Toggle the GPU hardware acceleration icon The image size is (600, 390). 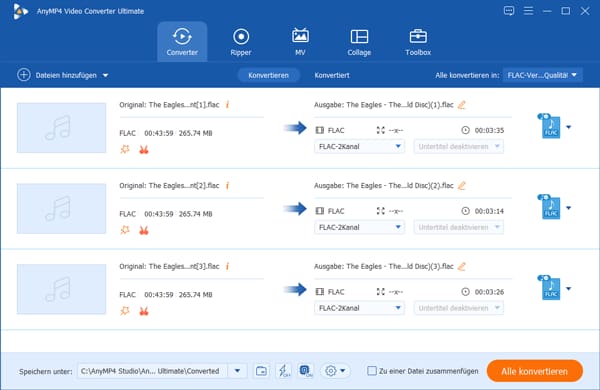point(306,371)
